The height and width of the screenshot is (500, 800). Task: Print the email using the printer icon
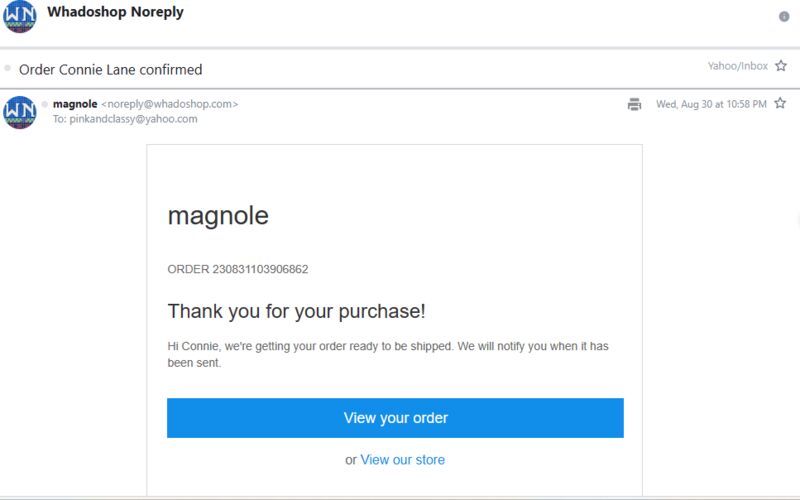[634, 104]
